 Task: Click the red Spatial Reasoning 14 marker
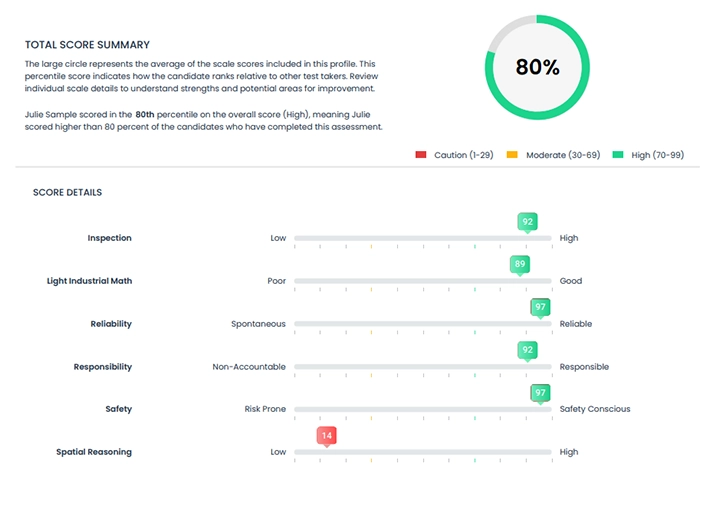pyautogui.click(x=325, y=435)
